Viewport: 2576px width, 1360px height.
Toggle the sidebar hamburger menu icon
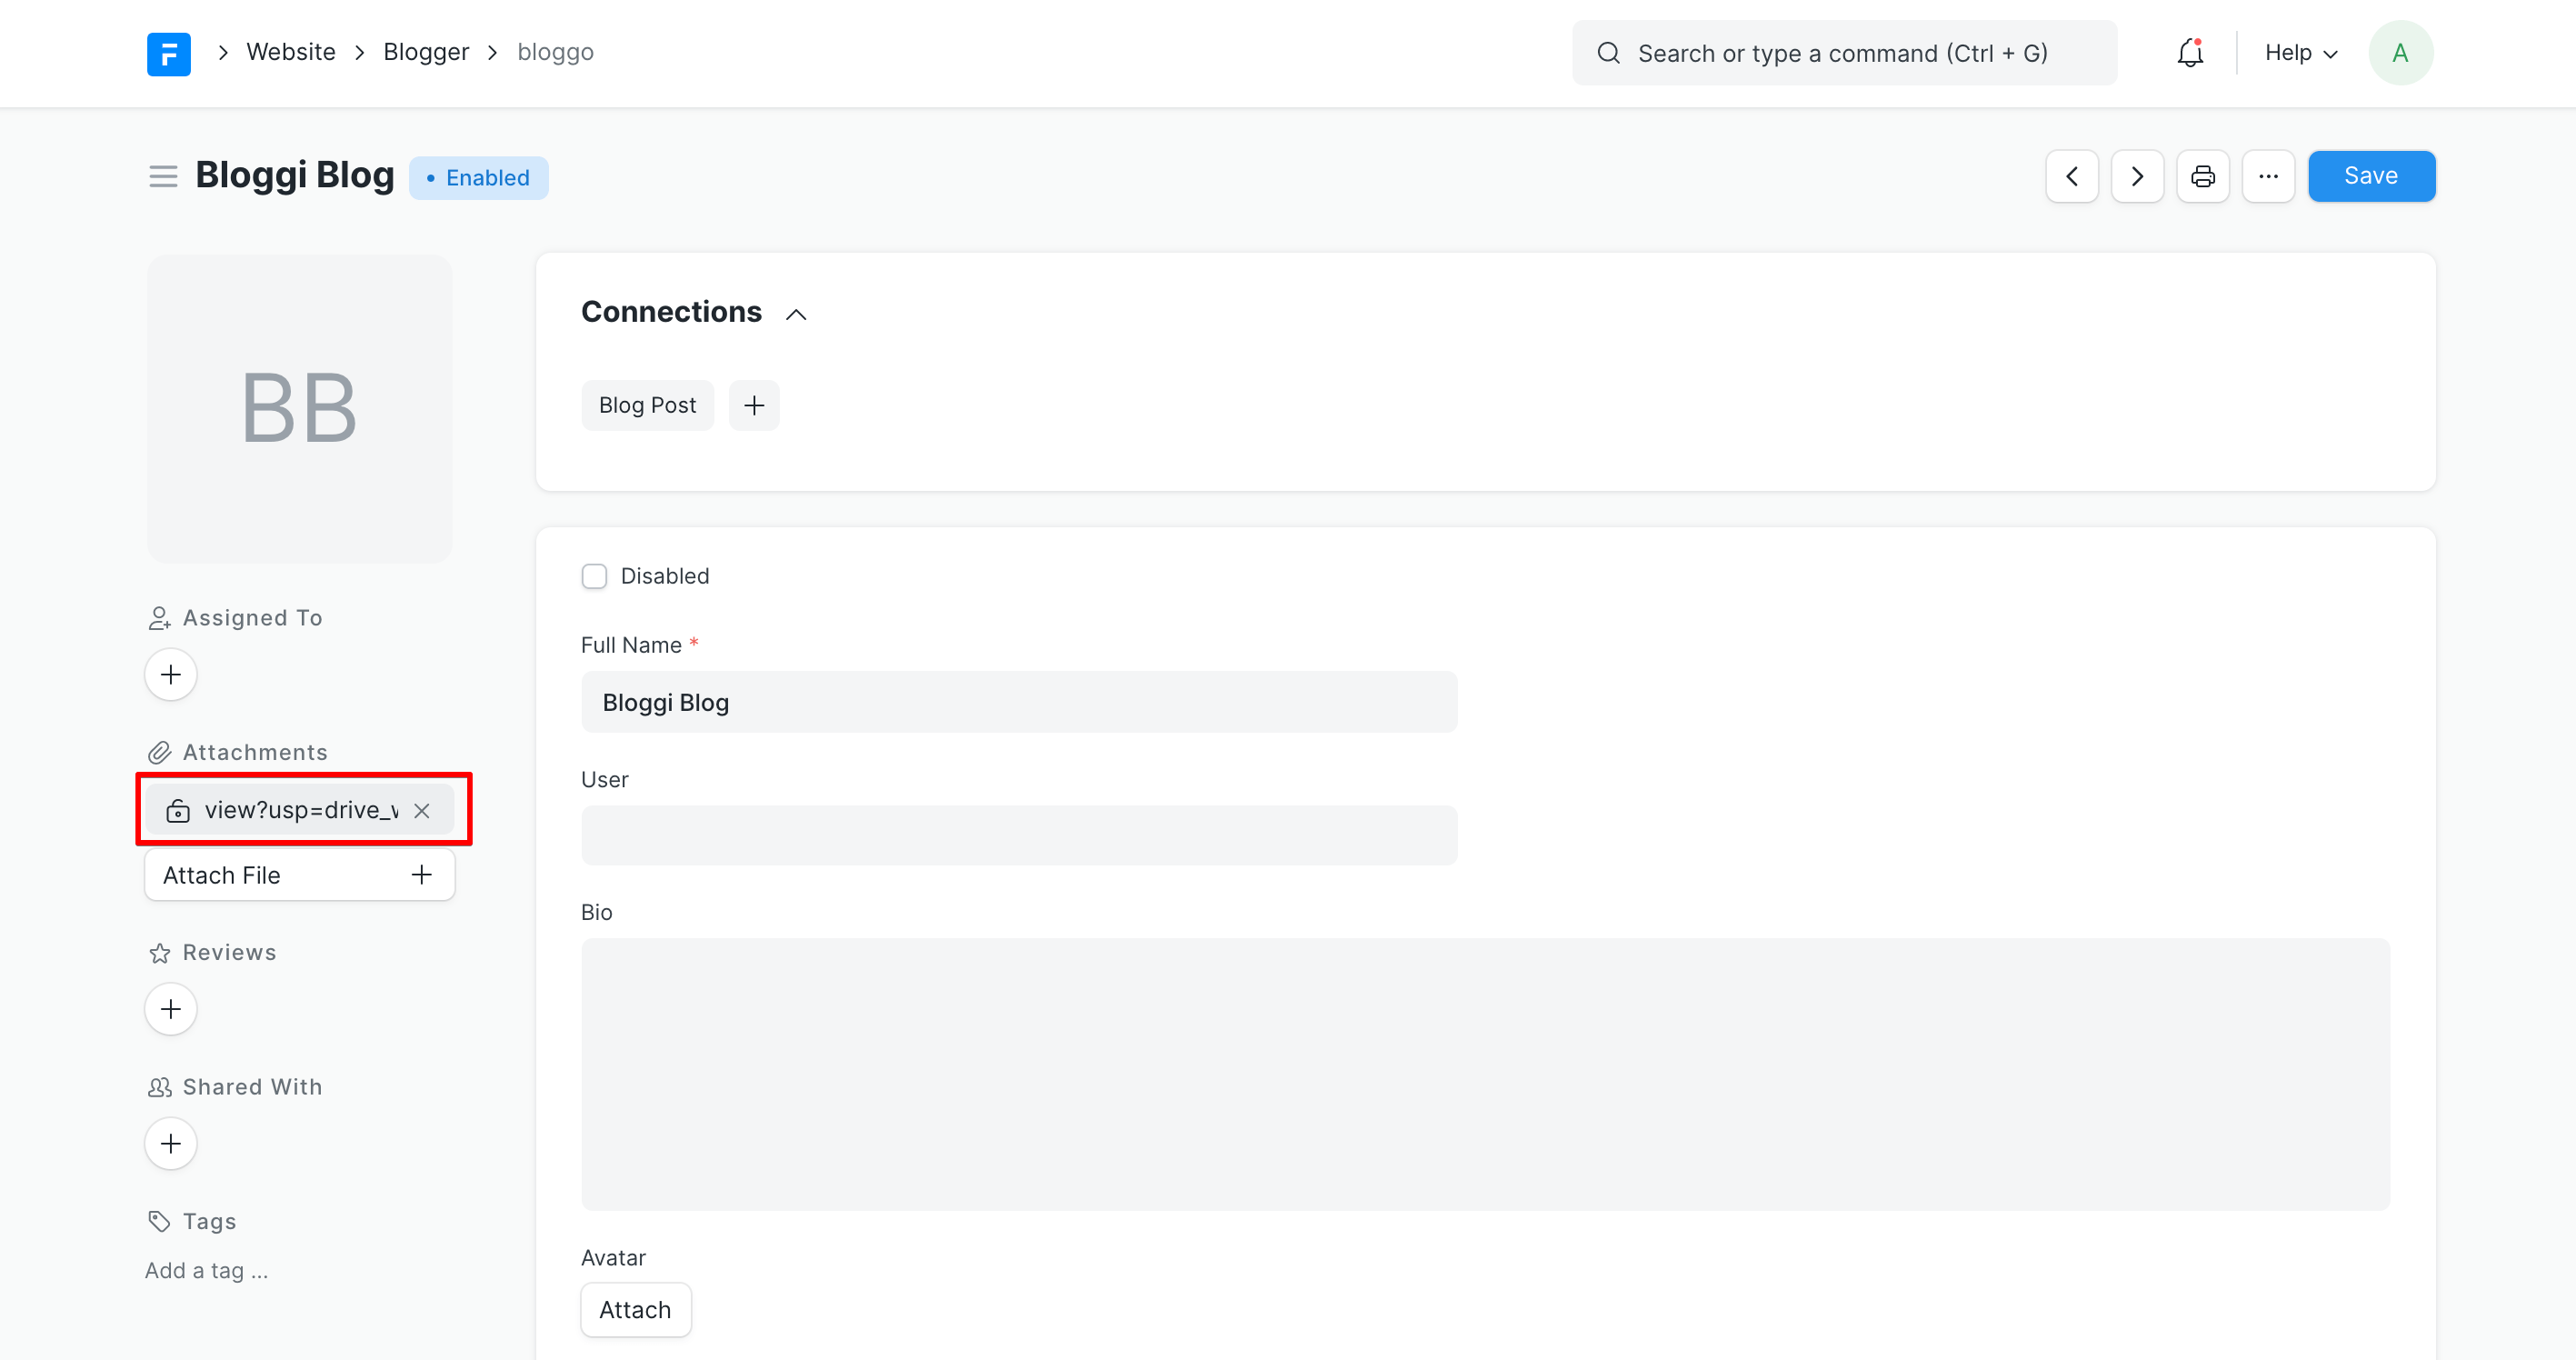click(163, 177)
